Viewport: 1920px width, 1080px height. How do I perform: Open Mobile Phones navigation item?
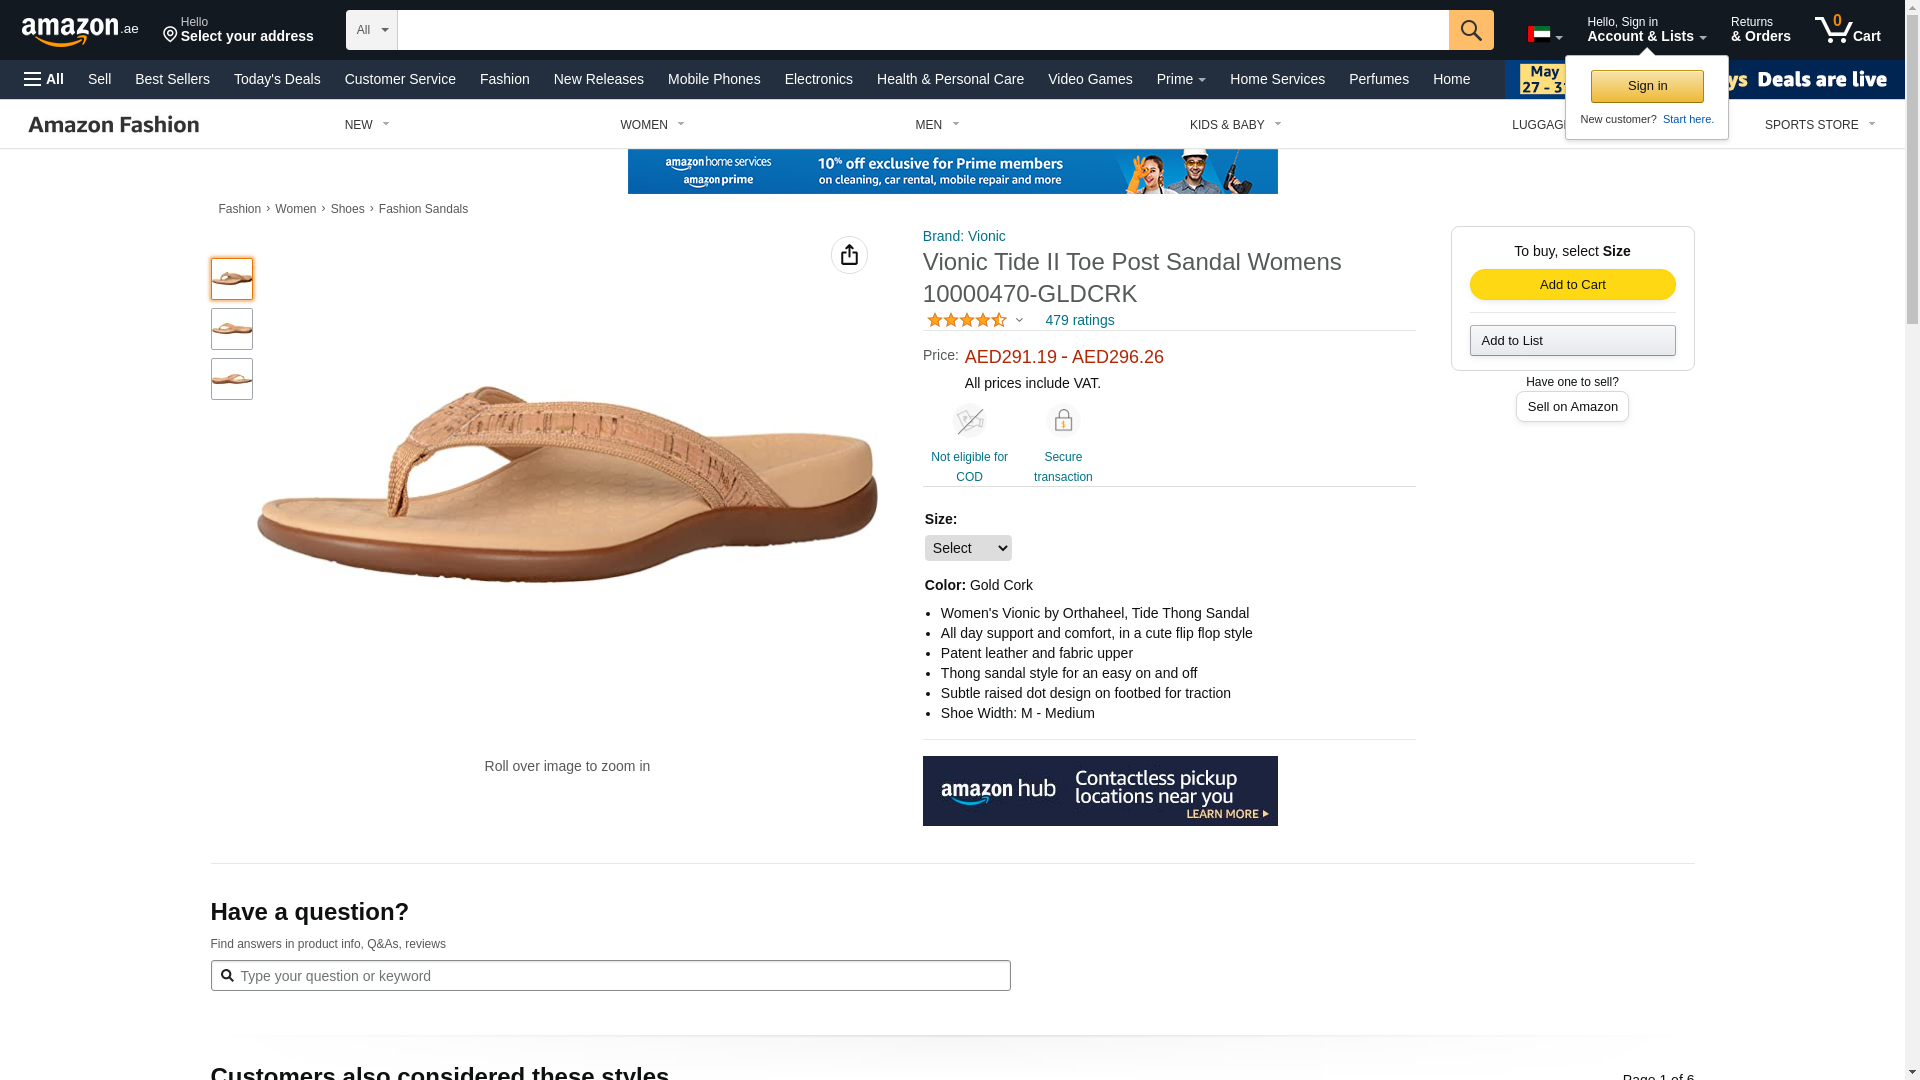714,79
